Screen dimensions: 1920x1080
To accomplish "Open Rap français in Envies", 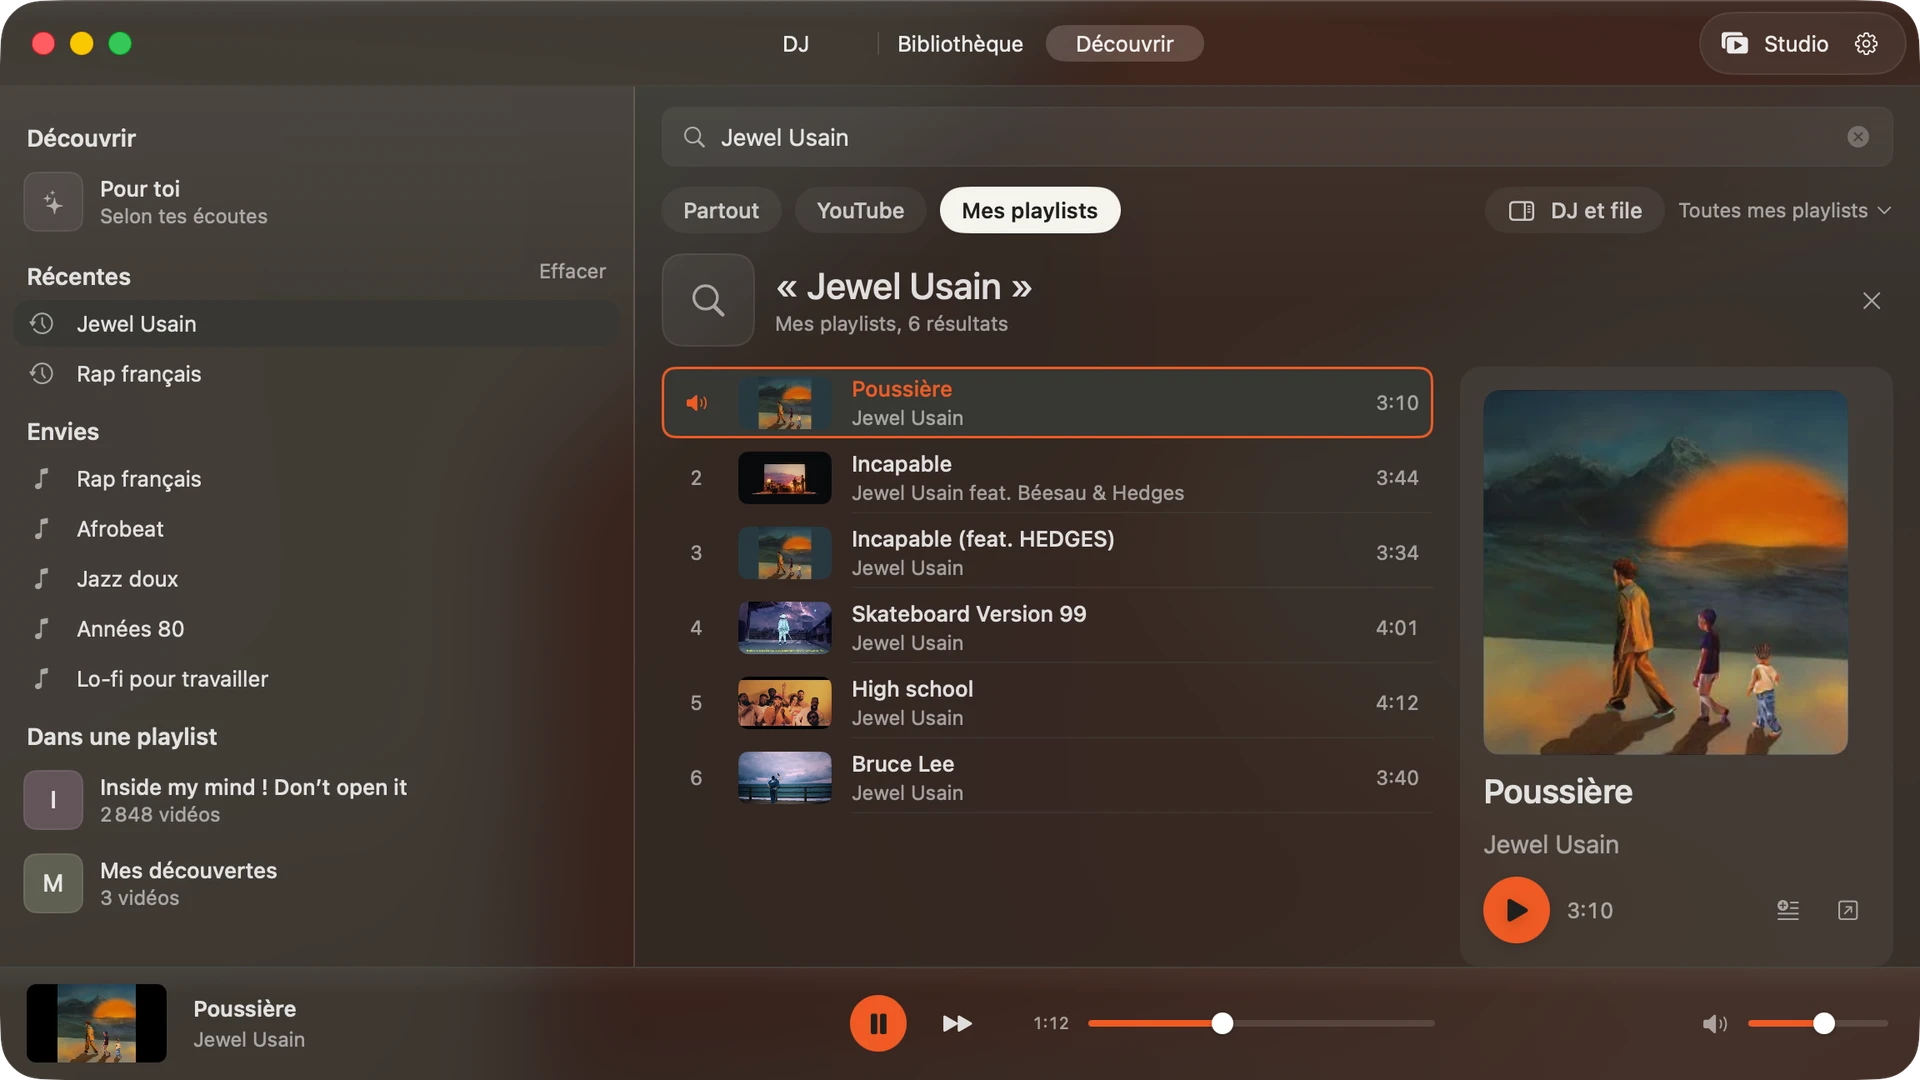I will pos(317,479).
